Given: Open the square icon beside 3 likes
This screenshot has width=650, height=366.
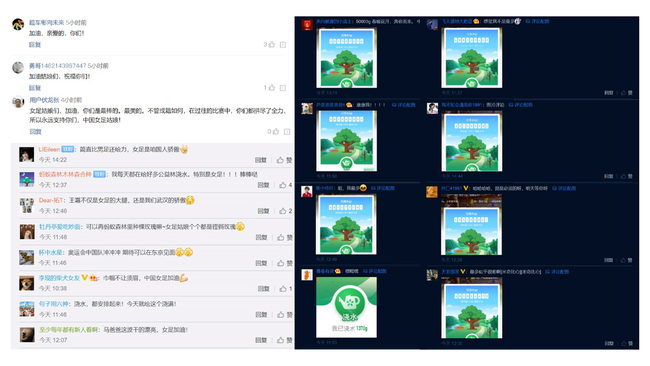Looking at the screenshot, I should point(283,45).
